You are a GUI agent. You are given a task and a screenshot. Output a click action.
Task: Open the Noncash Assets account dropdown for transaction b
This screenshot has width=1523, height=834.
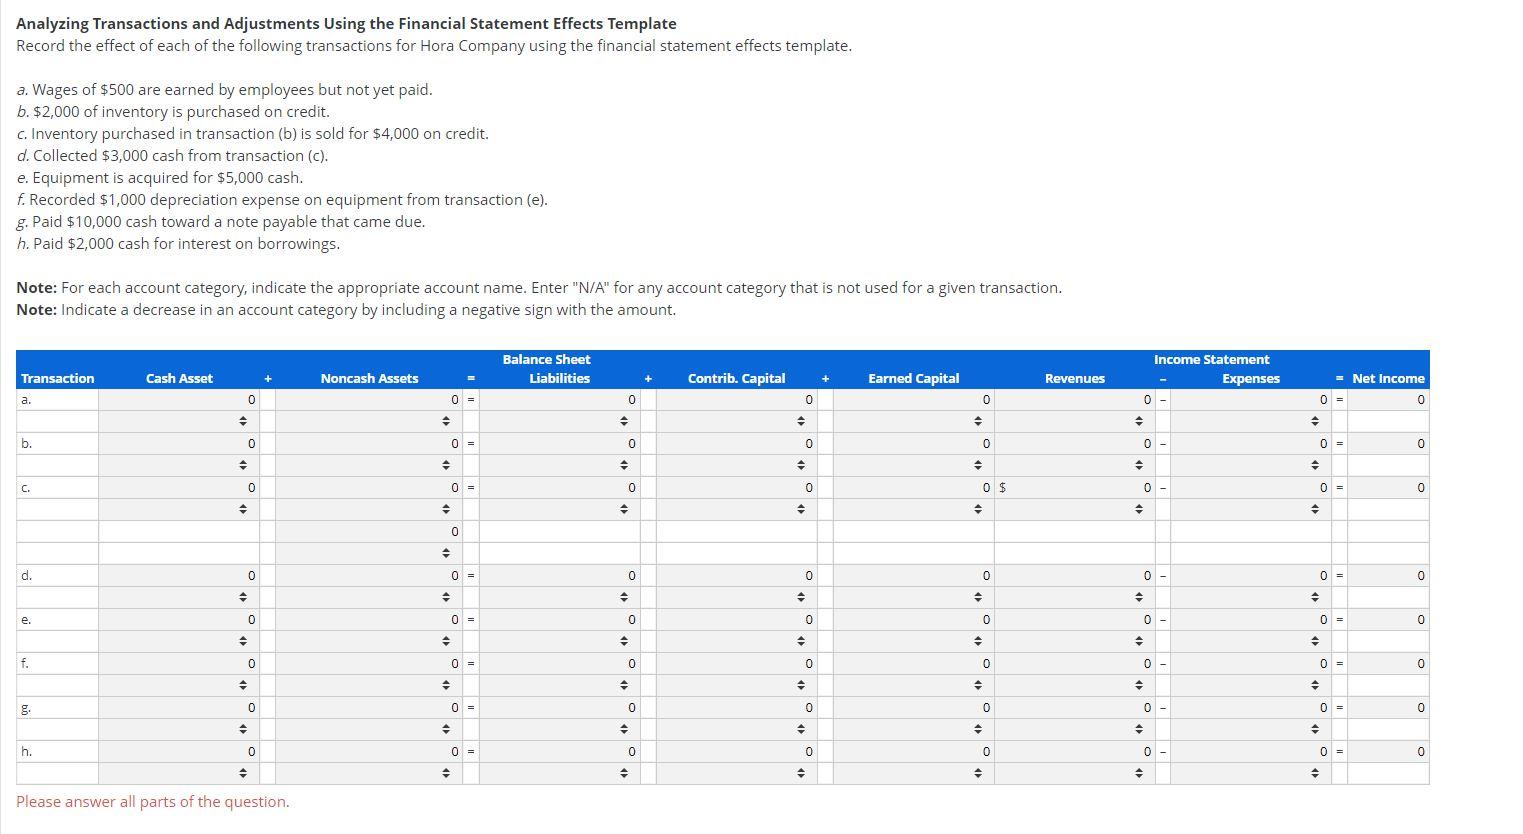445,464
